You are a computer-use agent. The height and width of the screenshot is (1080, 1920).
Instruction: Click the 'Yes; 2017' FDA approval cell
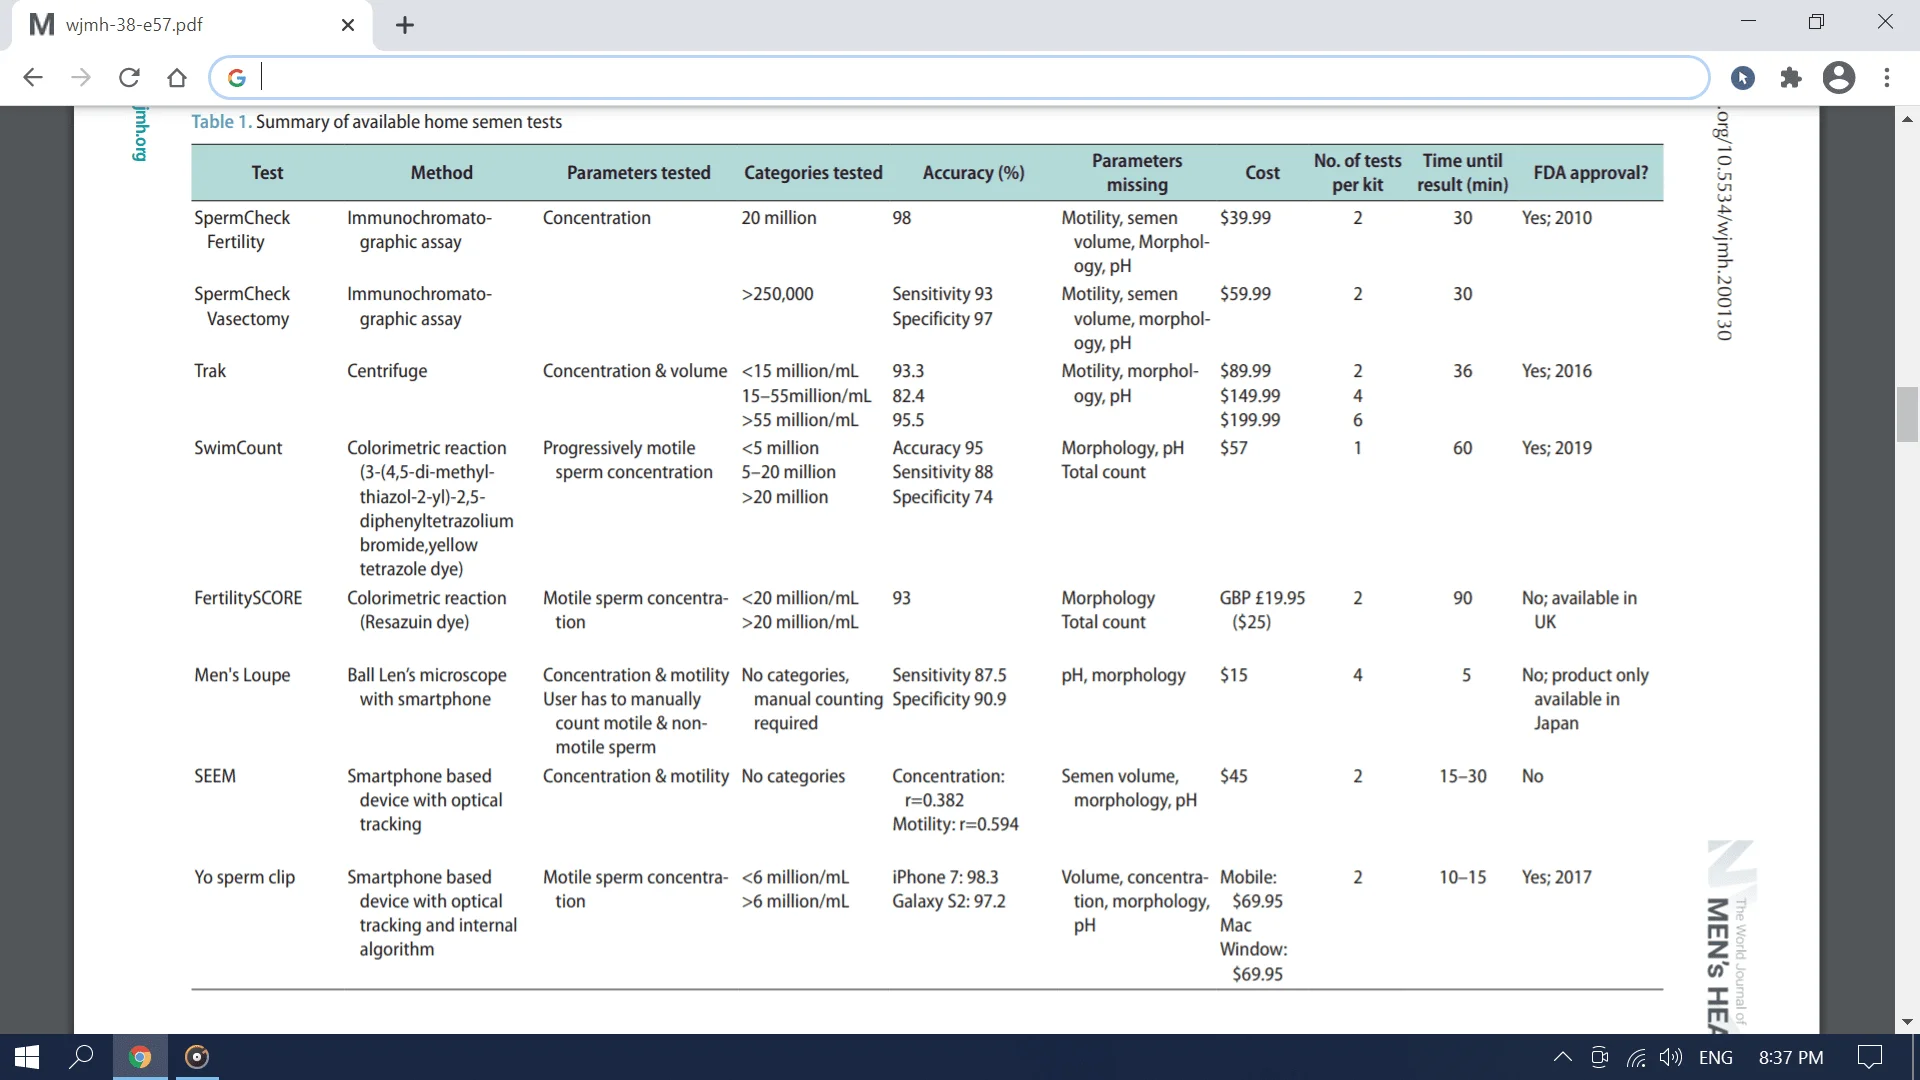click(1557, 877)
